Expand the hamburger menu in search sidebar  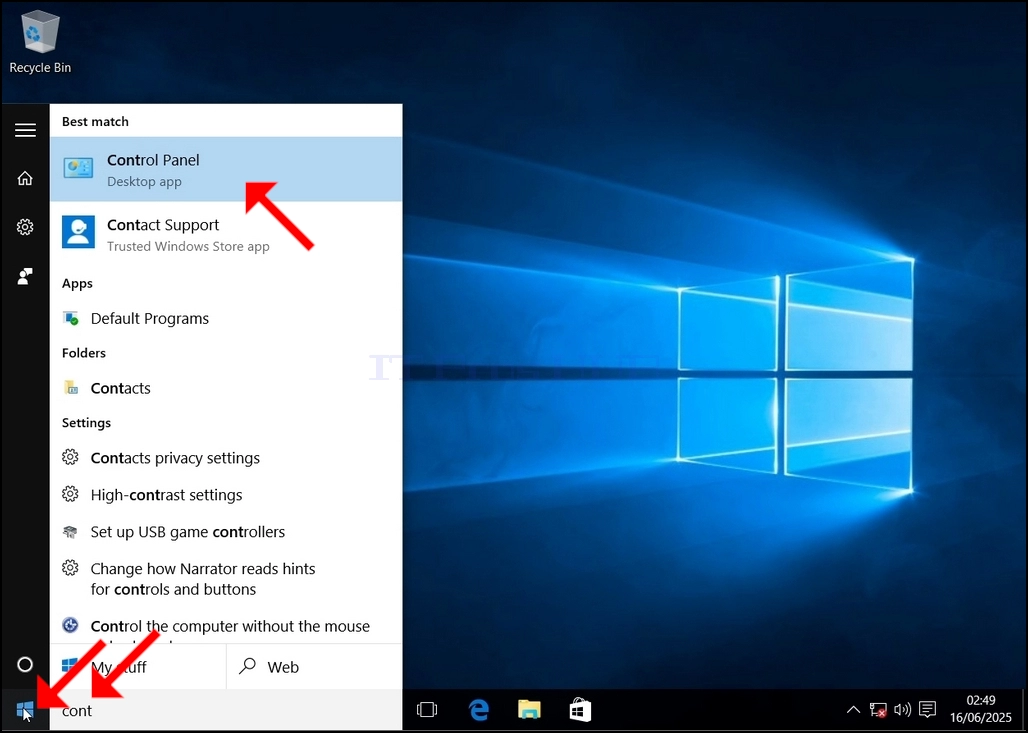click(25, 130)
